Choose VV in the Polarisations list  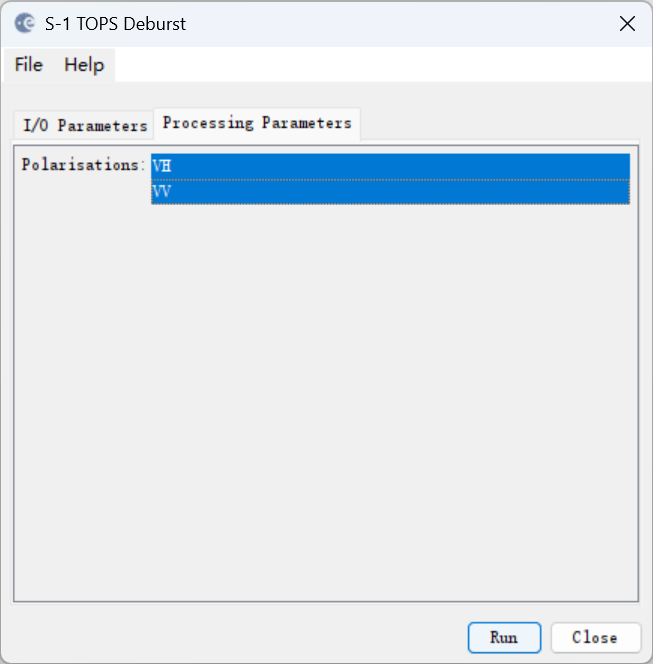point(390,191)
